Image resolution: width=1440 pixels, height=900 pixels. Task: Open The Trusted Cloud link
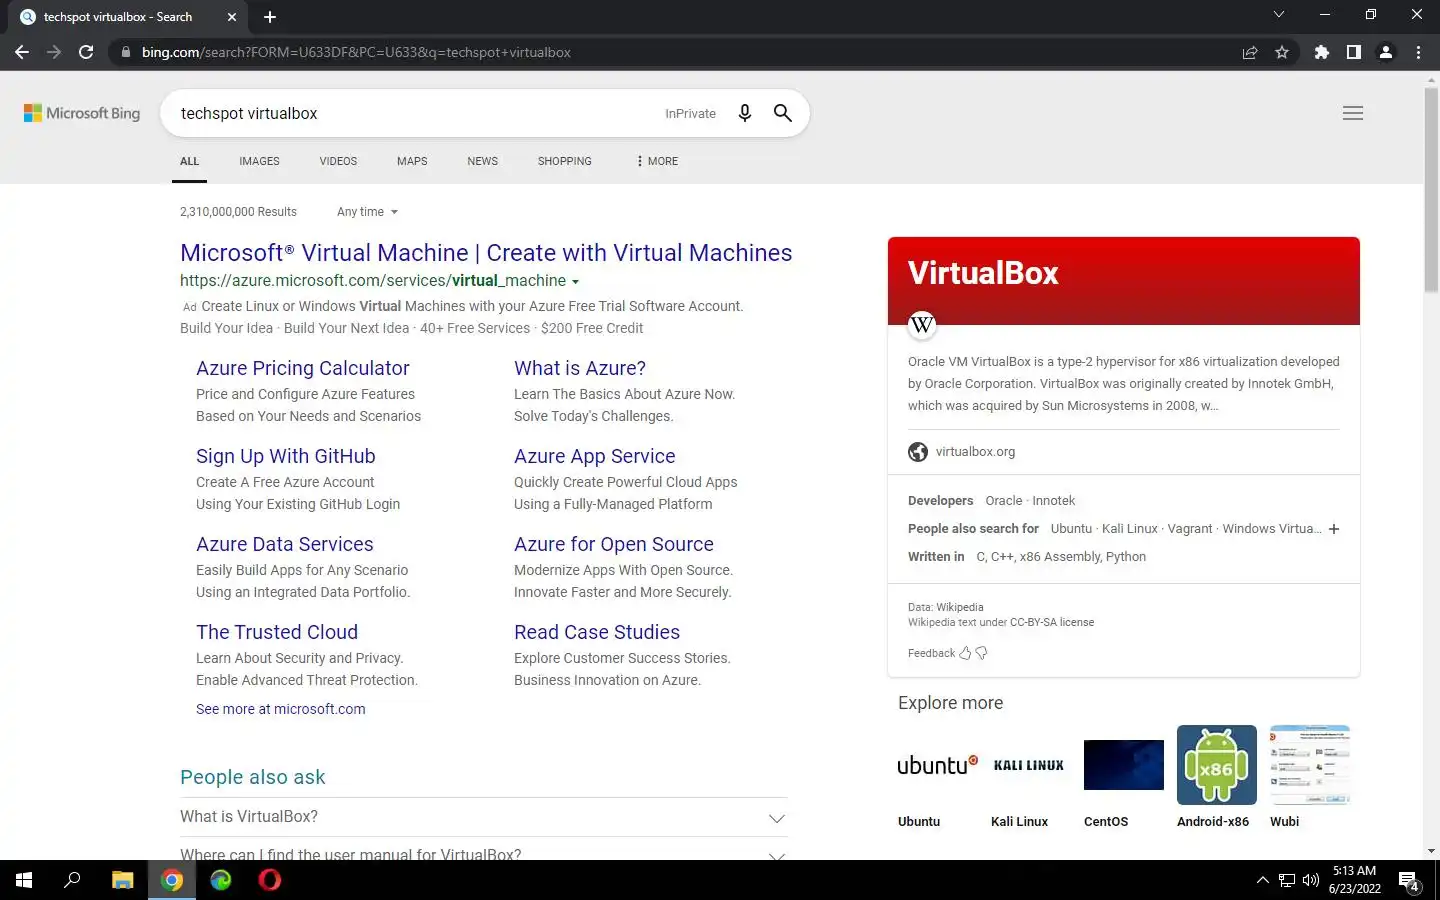click(277, 632)
